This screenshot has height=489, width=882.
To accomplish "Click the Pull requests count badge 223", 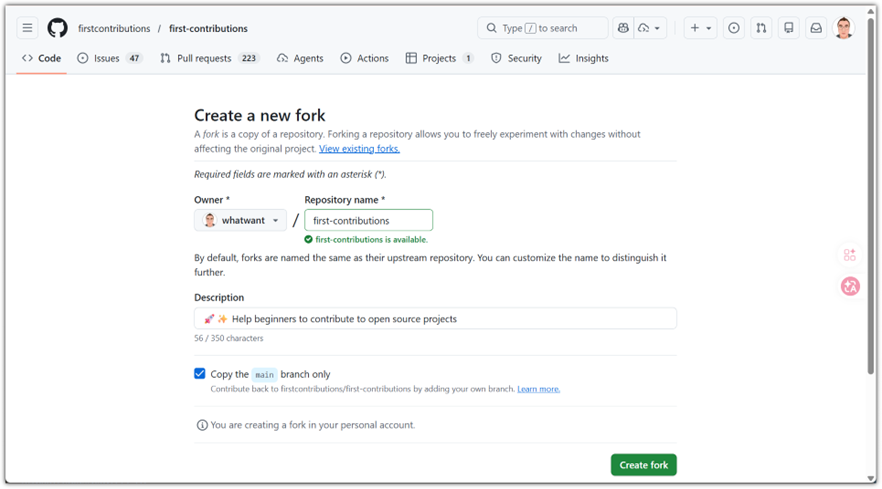I will pos(249,58).
